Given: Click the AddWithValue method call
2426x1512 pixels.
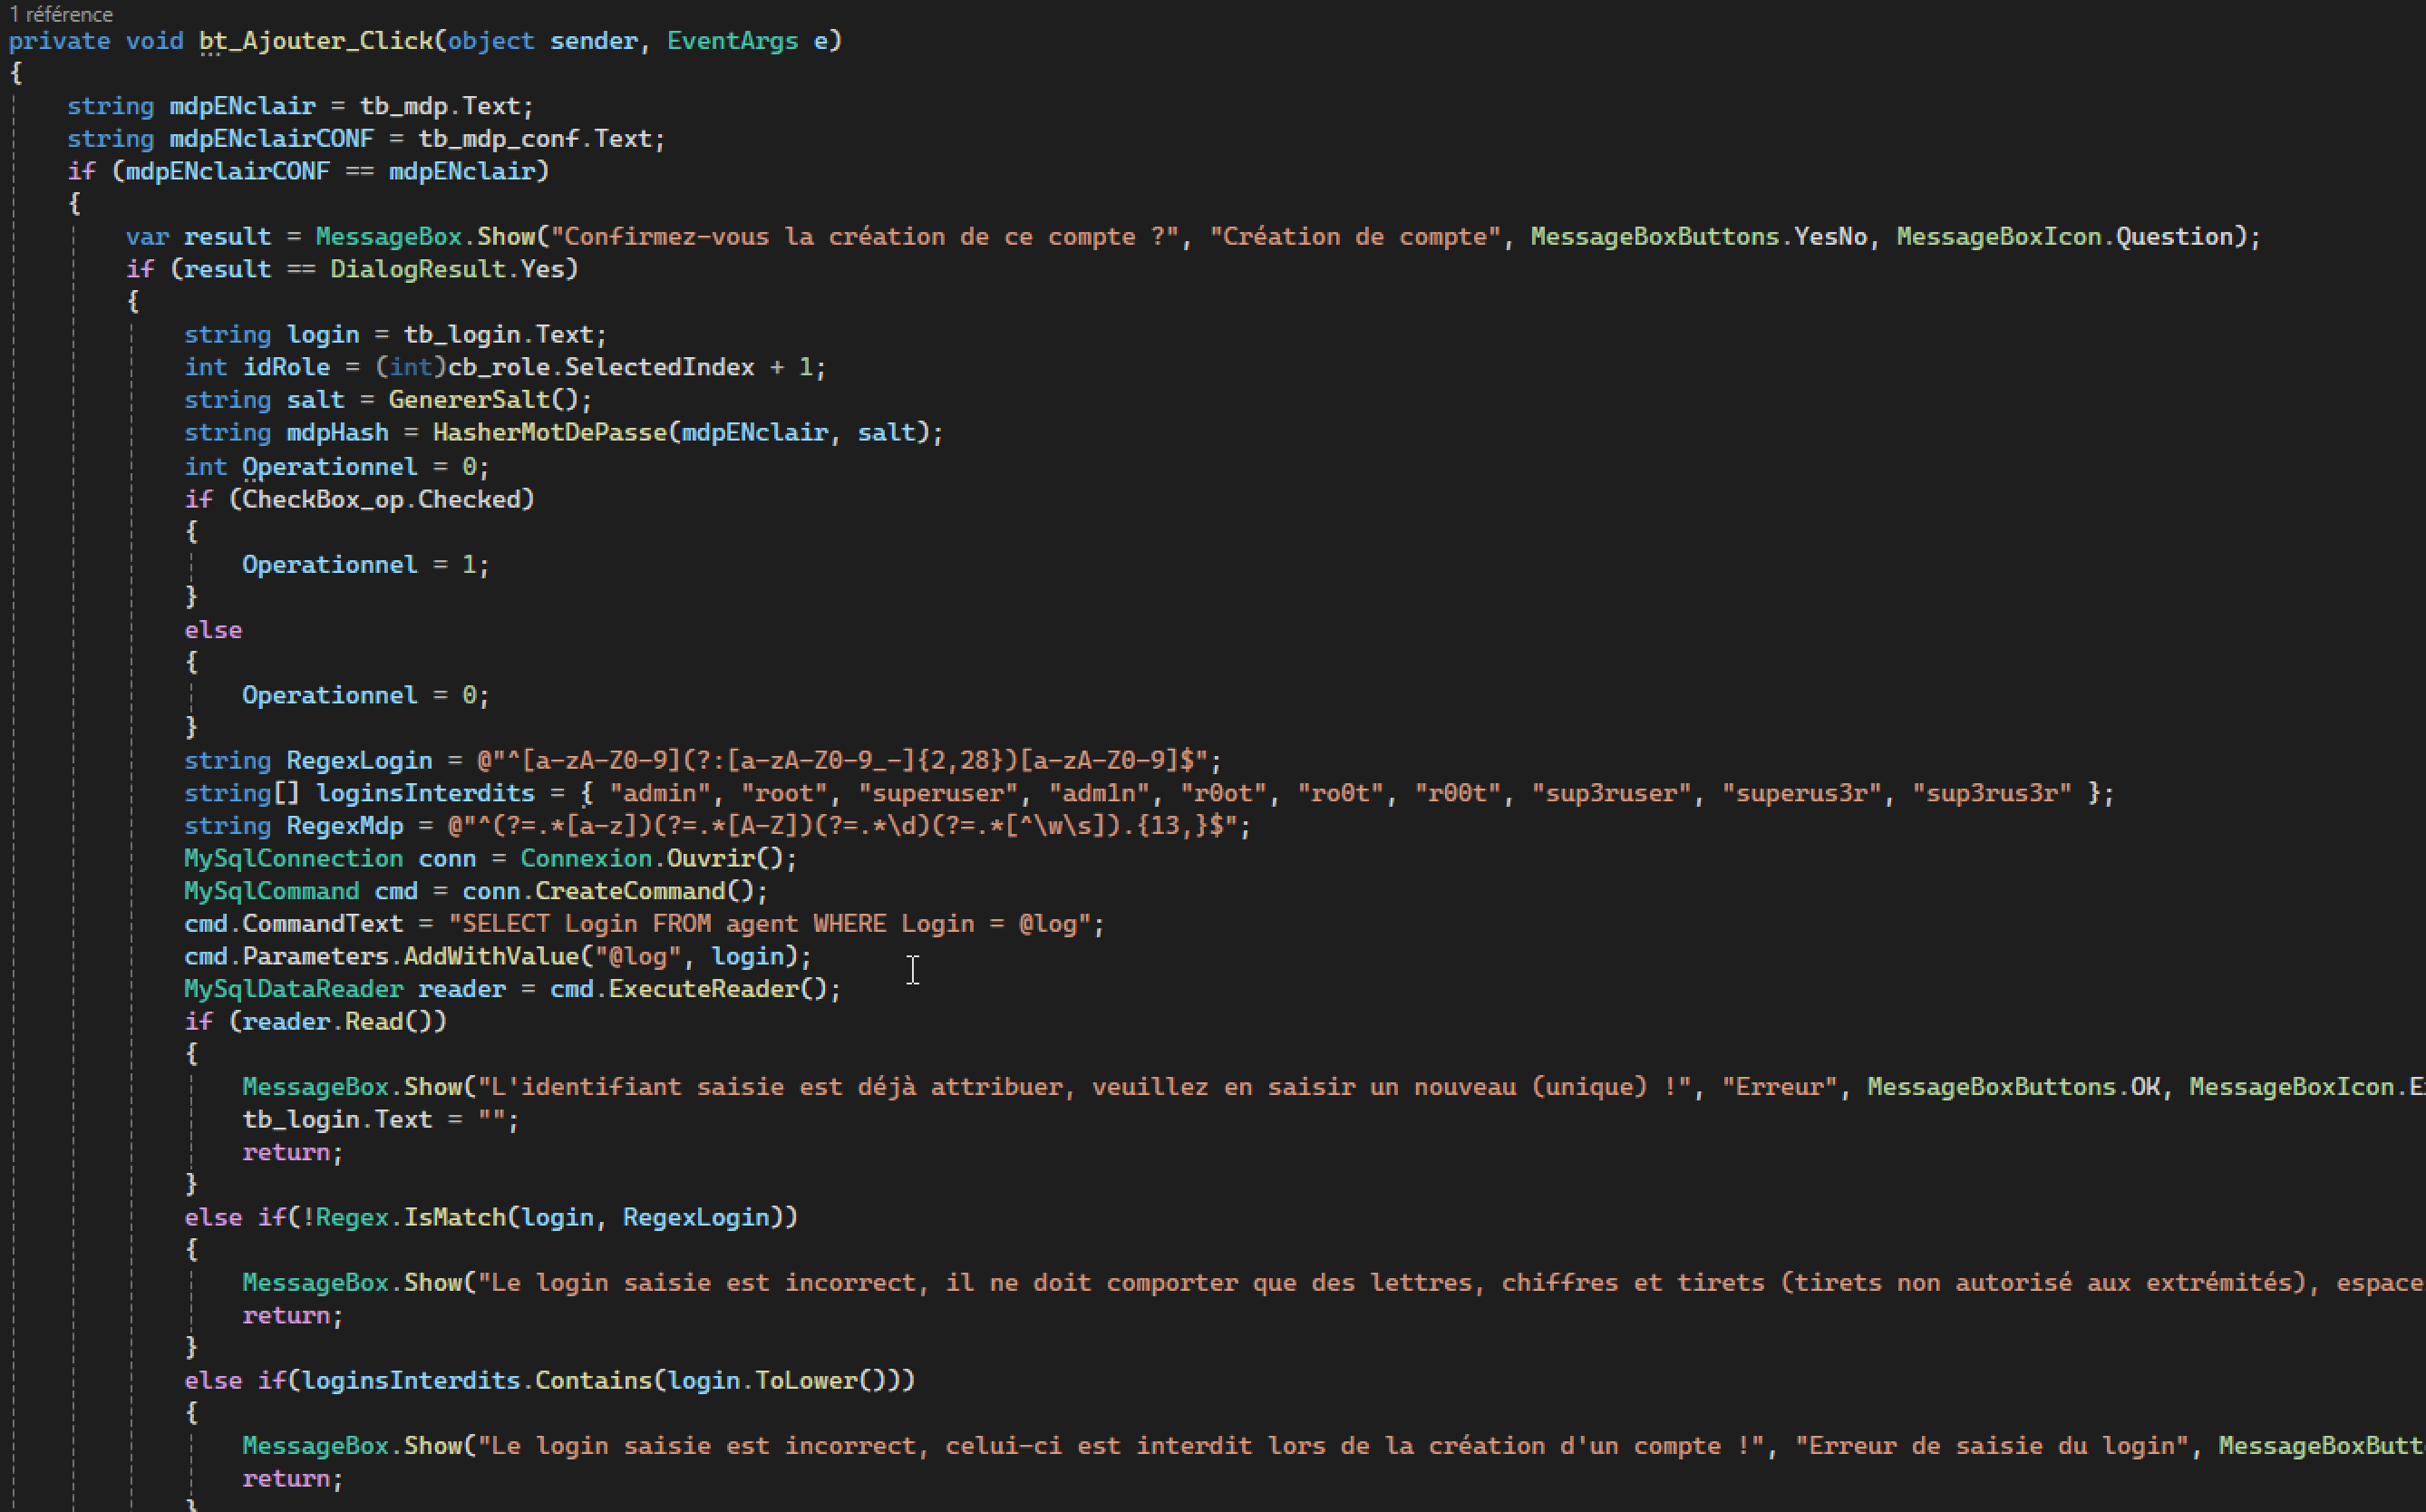Looking at the screenshot, I should pos(490,957).
